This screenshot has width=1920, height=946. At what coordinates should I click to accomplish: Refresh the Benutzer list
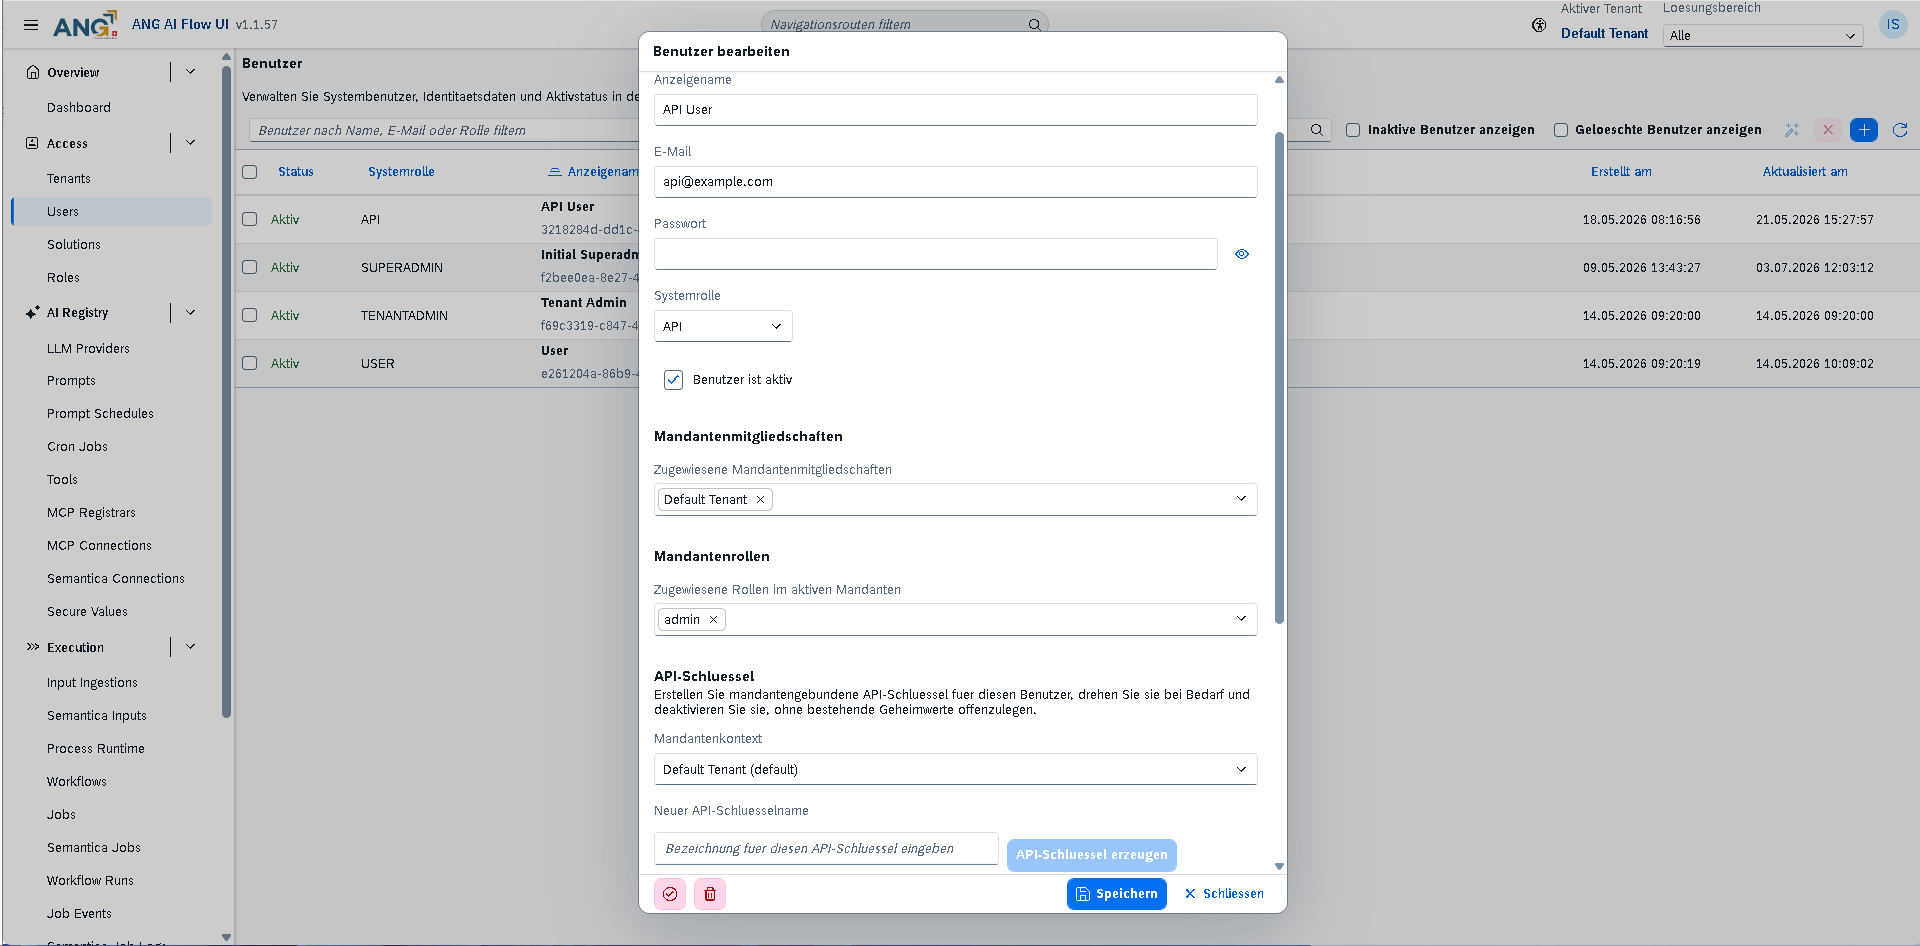tap(1900, 130)
